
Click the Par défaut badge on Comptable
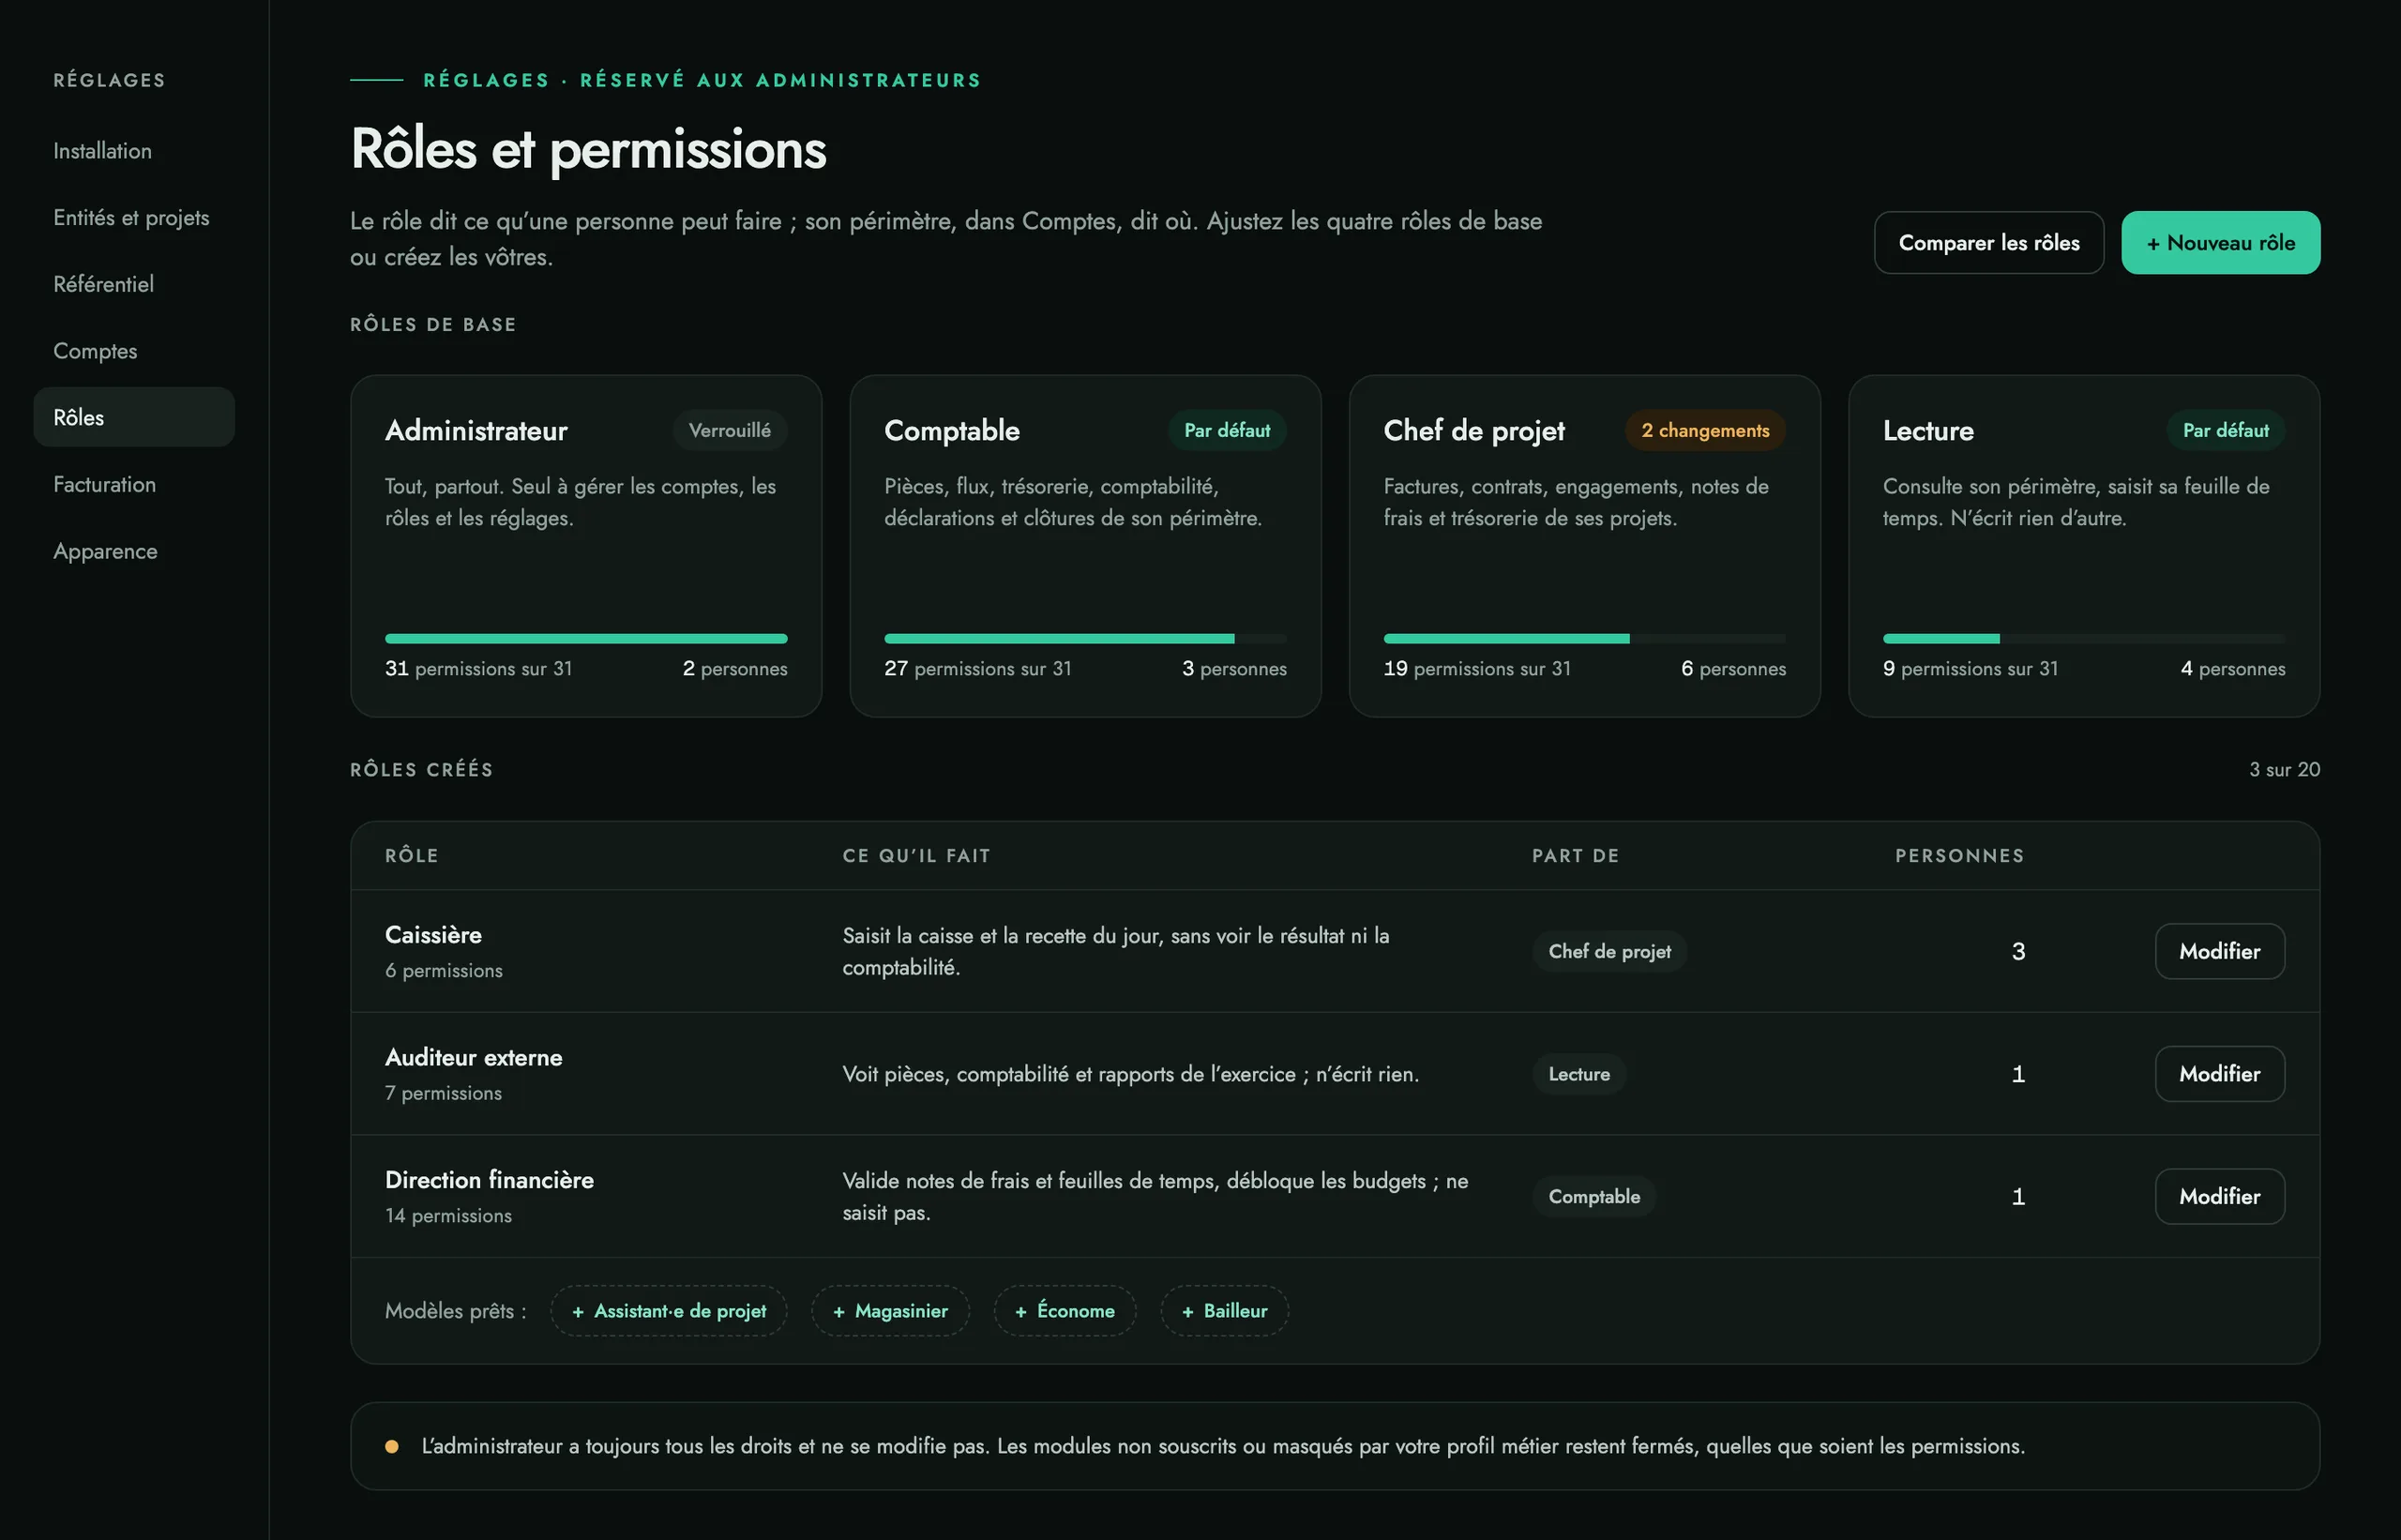pos(1227,431)
